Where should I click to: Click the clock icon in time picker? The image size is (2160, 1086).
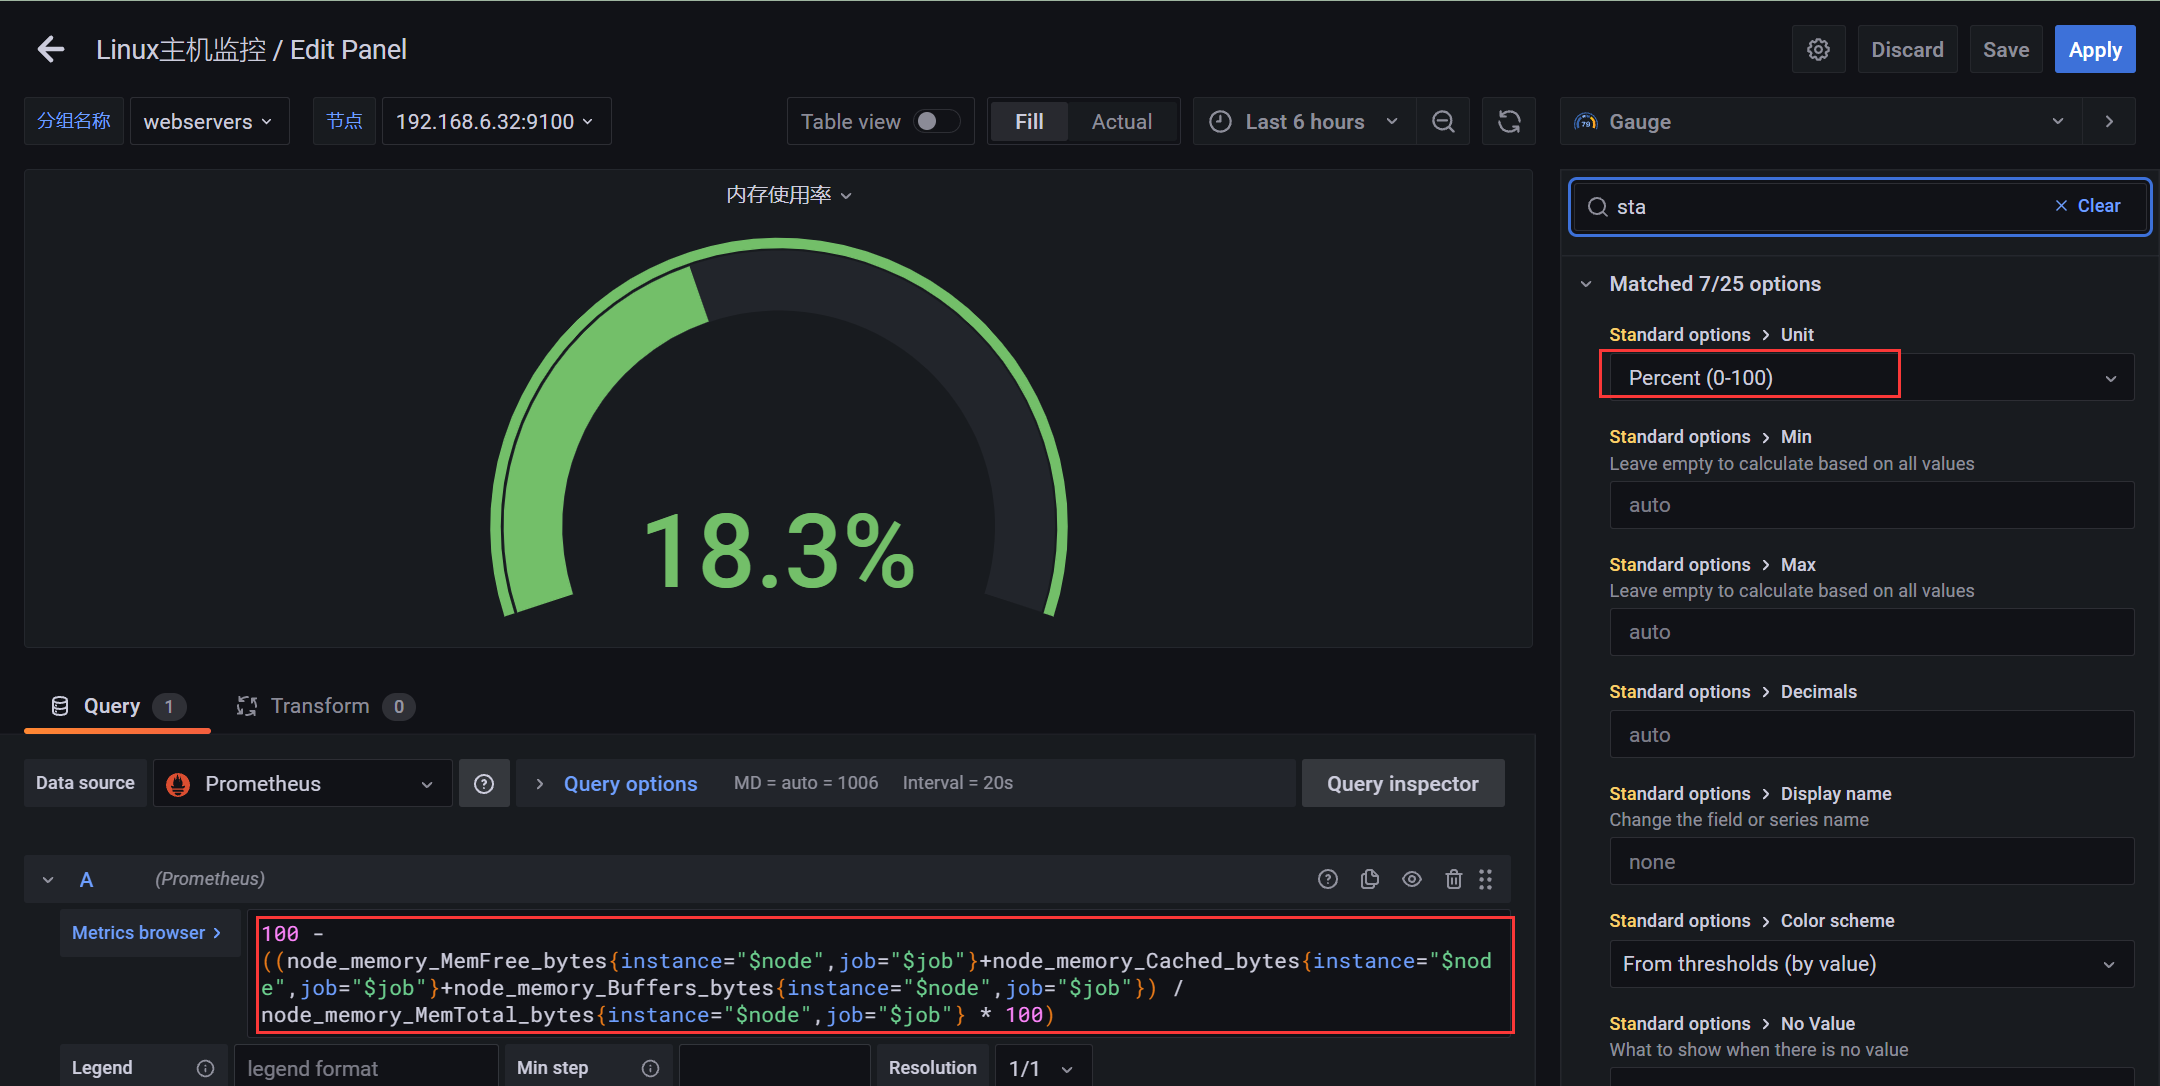tap(1221, 121)
